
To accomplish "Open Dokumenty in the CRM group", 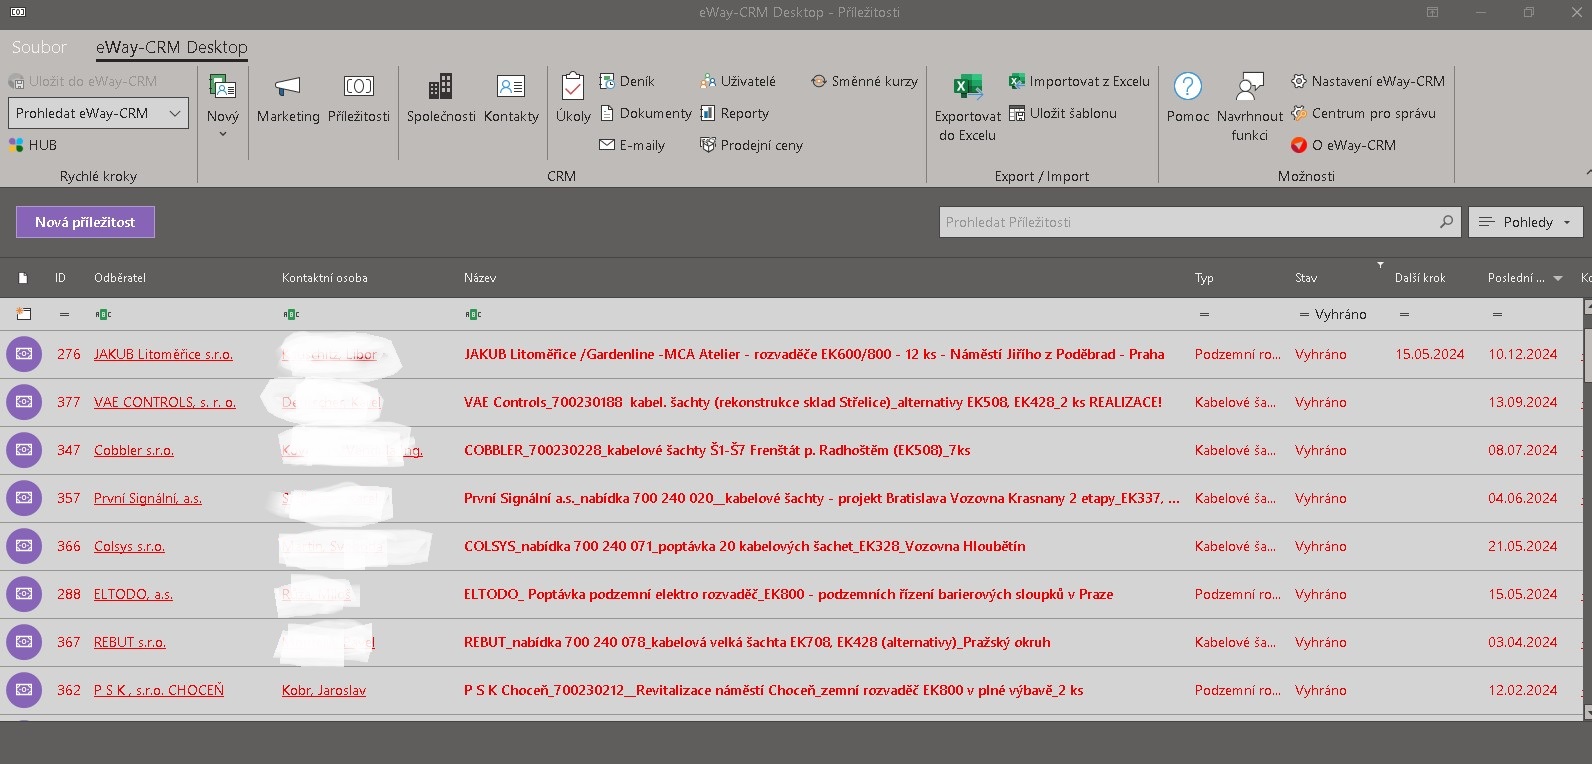I will pyautogui.click(x=646, y=113).
